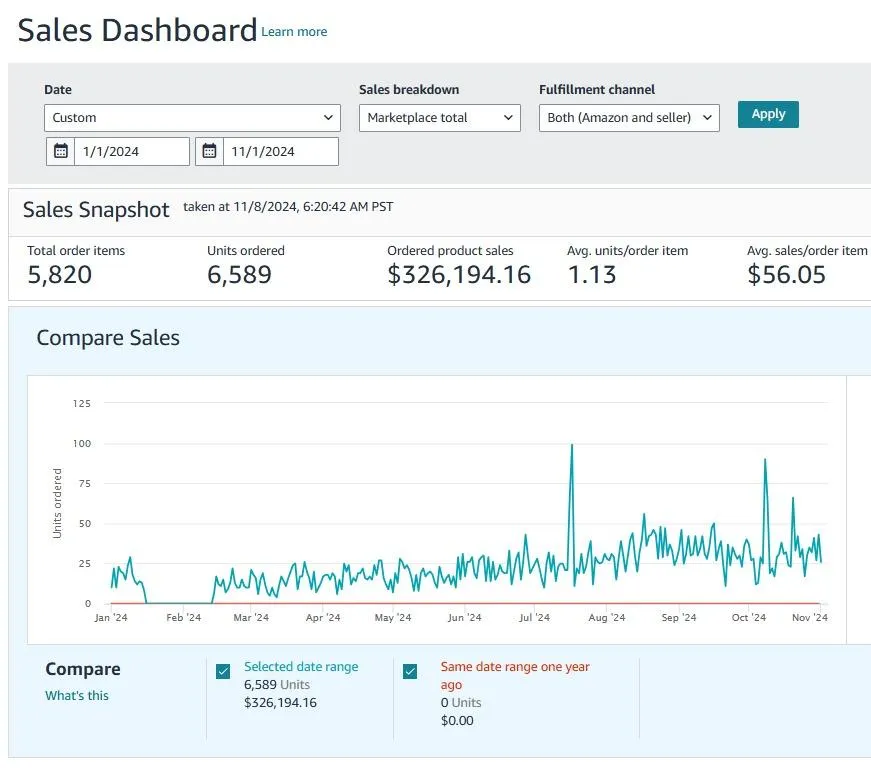
Task: Click the Units ordered value 6,589
Action: [x=239, y=275]
